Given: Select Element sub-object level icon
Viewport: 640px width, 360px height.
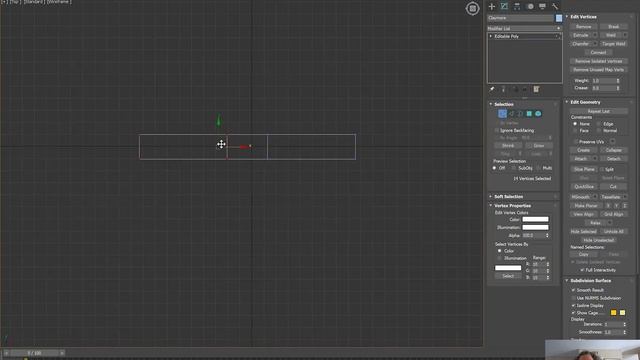Looking at the screenshot, I should pos(538,114).
